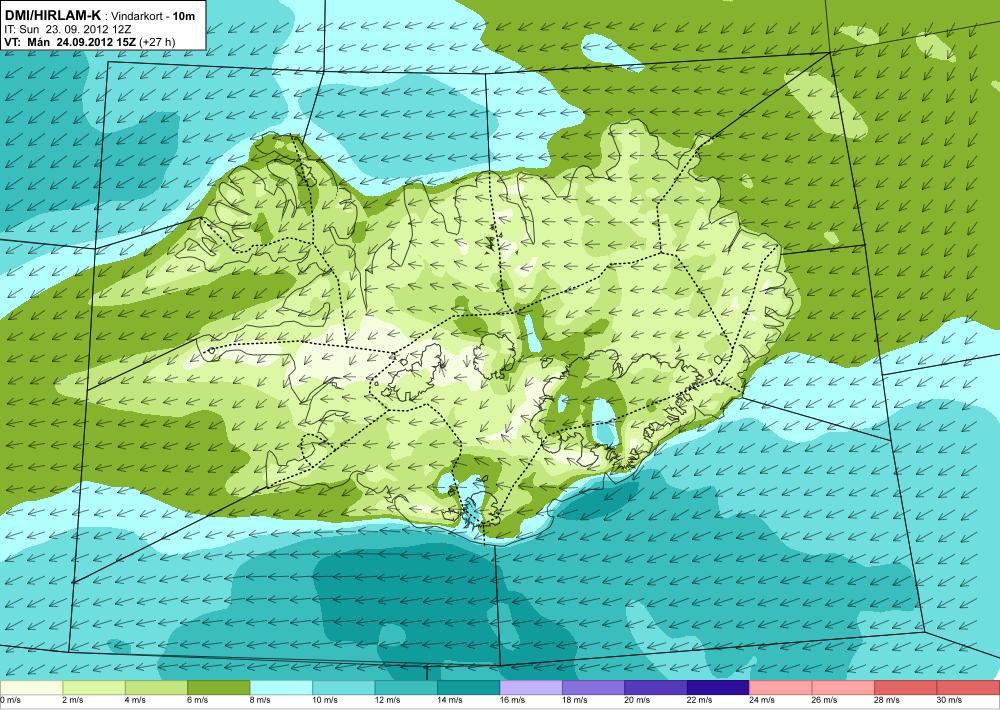Screen dimensions: 1000x710
Task: Click the '4 m/s' legend label
Action: pyautogui.click(x=136, y=700)
